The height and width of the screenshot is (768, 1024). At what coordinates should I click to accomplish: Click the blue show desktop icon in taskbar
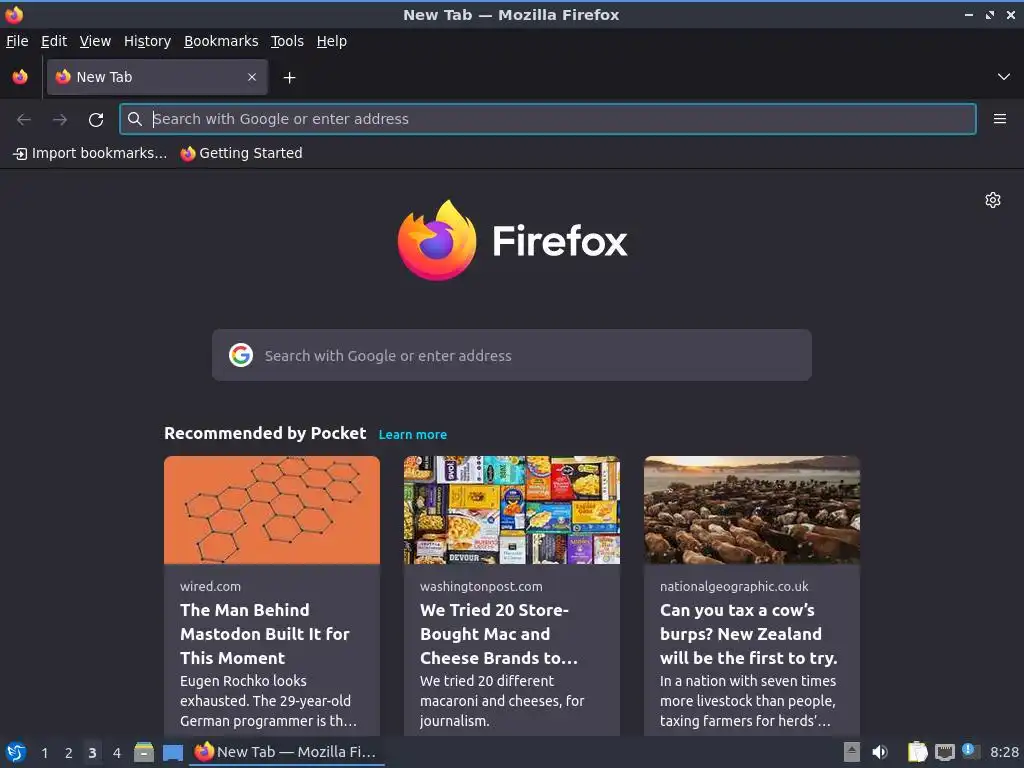[x=172, y=753]
